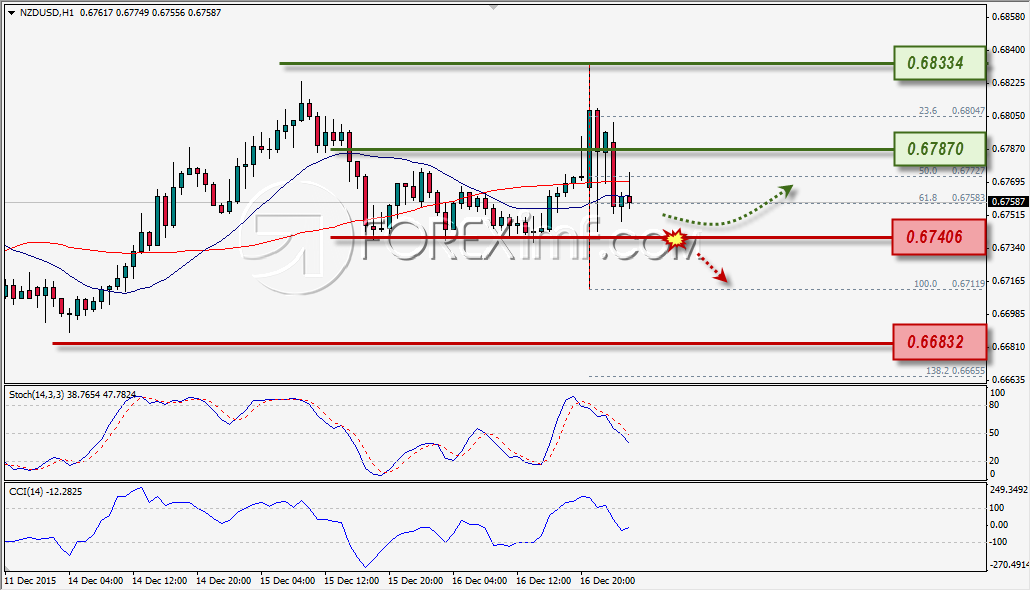The height and width of the screenshot is (591, 1031).
Task: Click the 16 Dec 20:00 time label
Action: pyautogui.click(x=608, y=580)
